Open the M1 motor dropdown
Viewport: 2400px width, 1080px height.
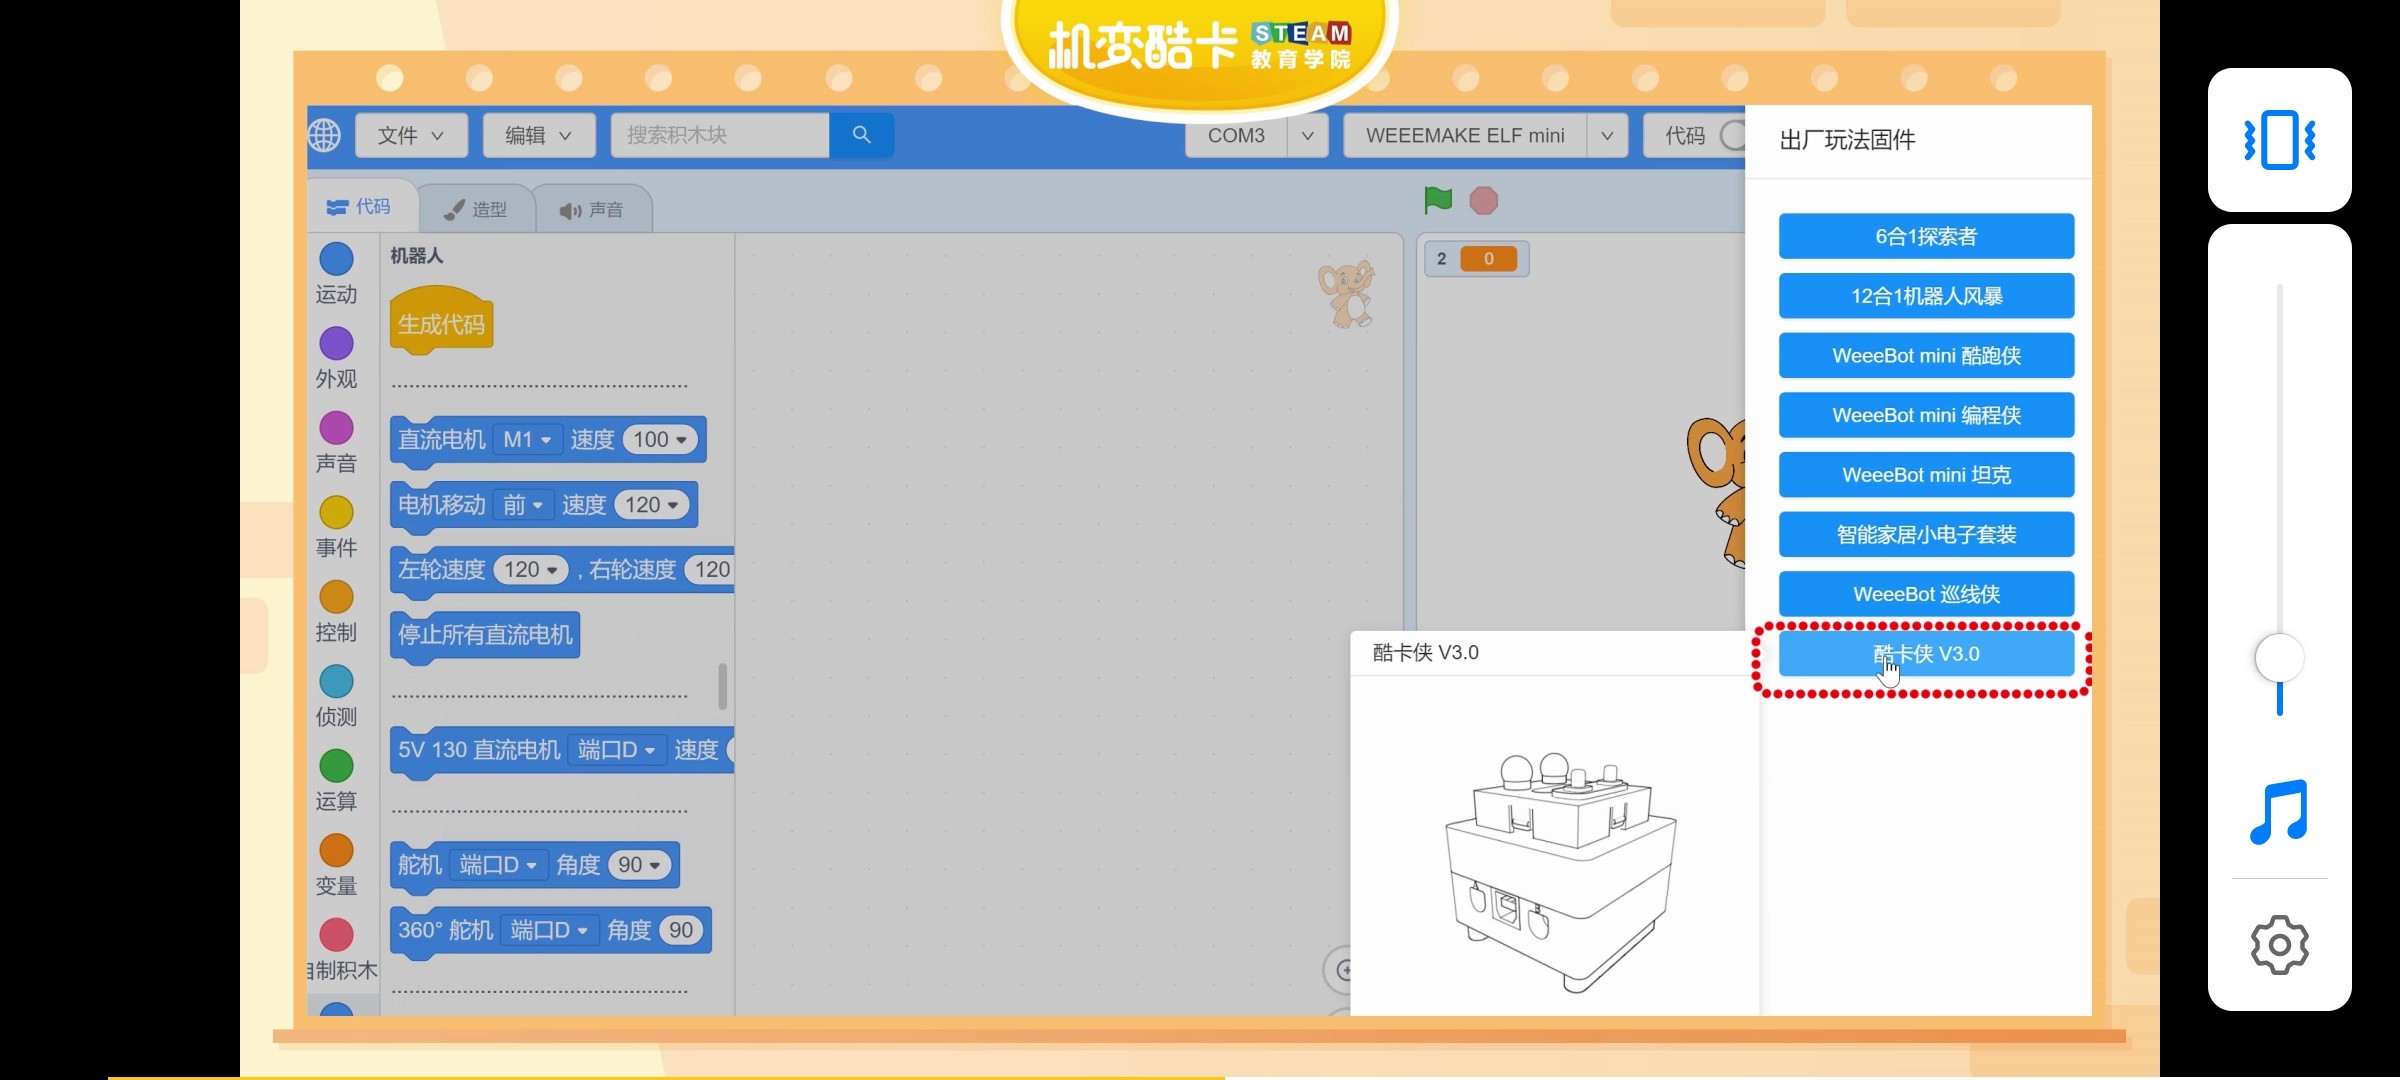point(527,440)
